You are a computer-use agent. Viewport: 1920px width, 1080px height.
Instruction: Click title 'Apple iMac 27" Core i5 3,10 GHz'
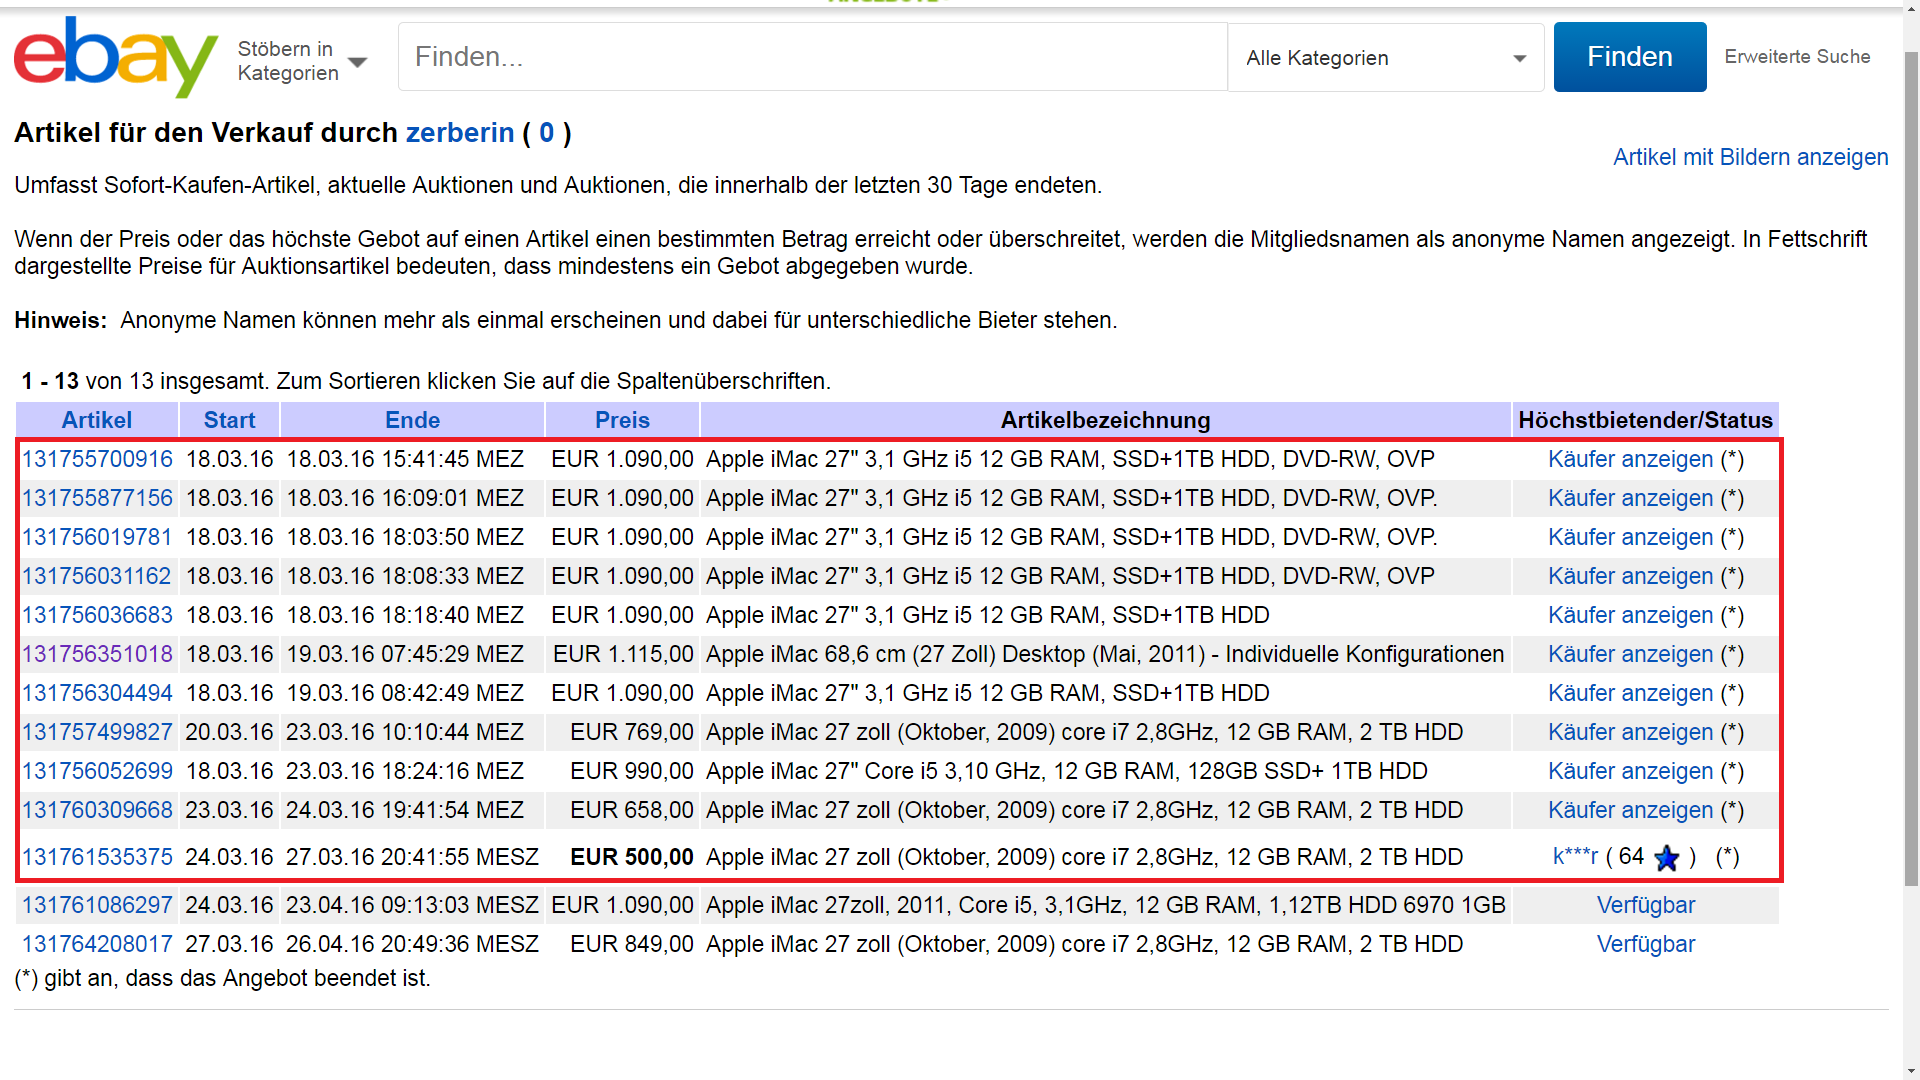coord(1066,771)
